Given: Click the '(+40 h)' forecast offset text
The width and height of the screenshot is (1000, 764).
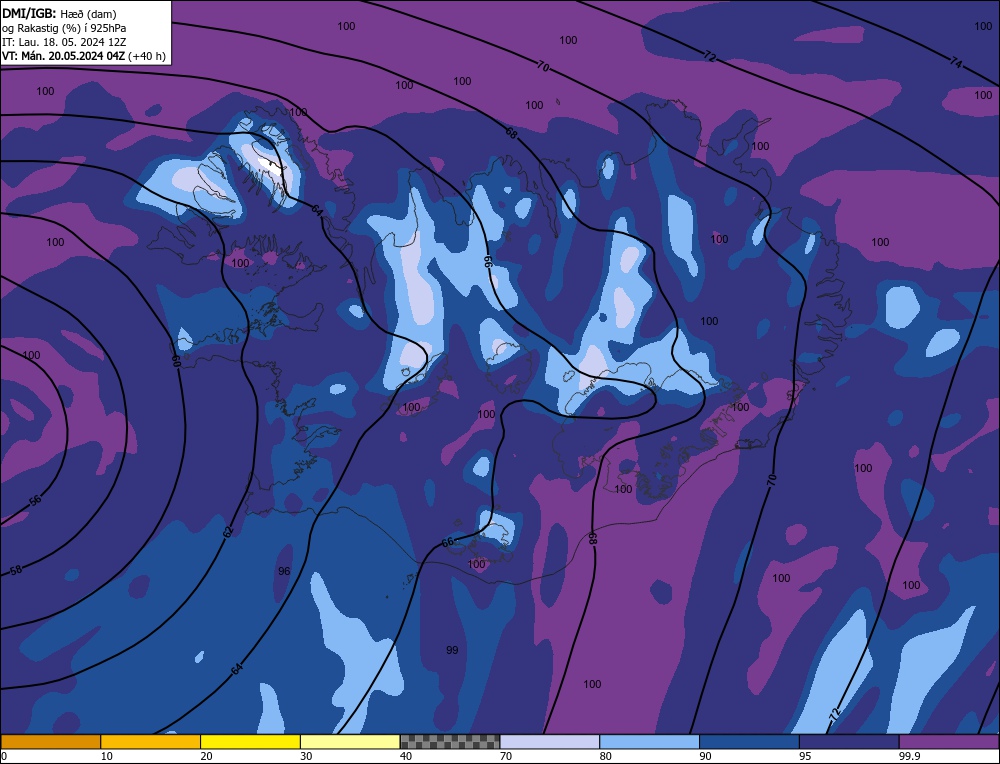Looking at the screenshot, I should [147, 56].
